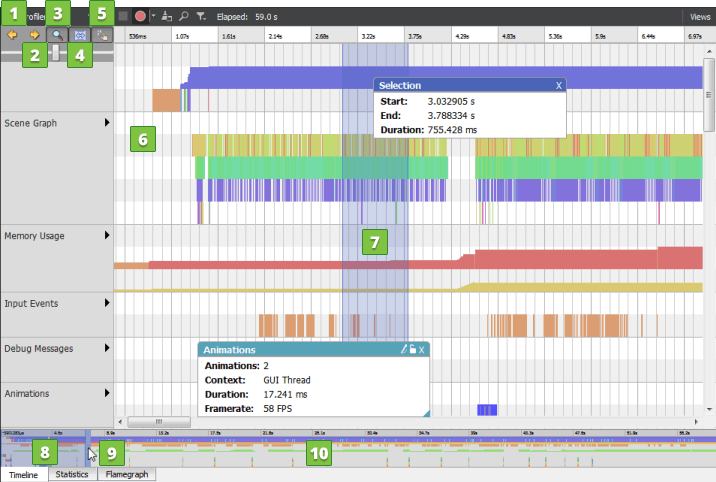Switch to the Statistics tab
Viewport: 716px width, 482px height.
pyautogui.click(x=71, y=474)
